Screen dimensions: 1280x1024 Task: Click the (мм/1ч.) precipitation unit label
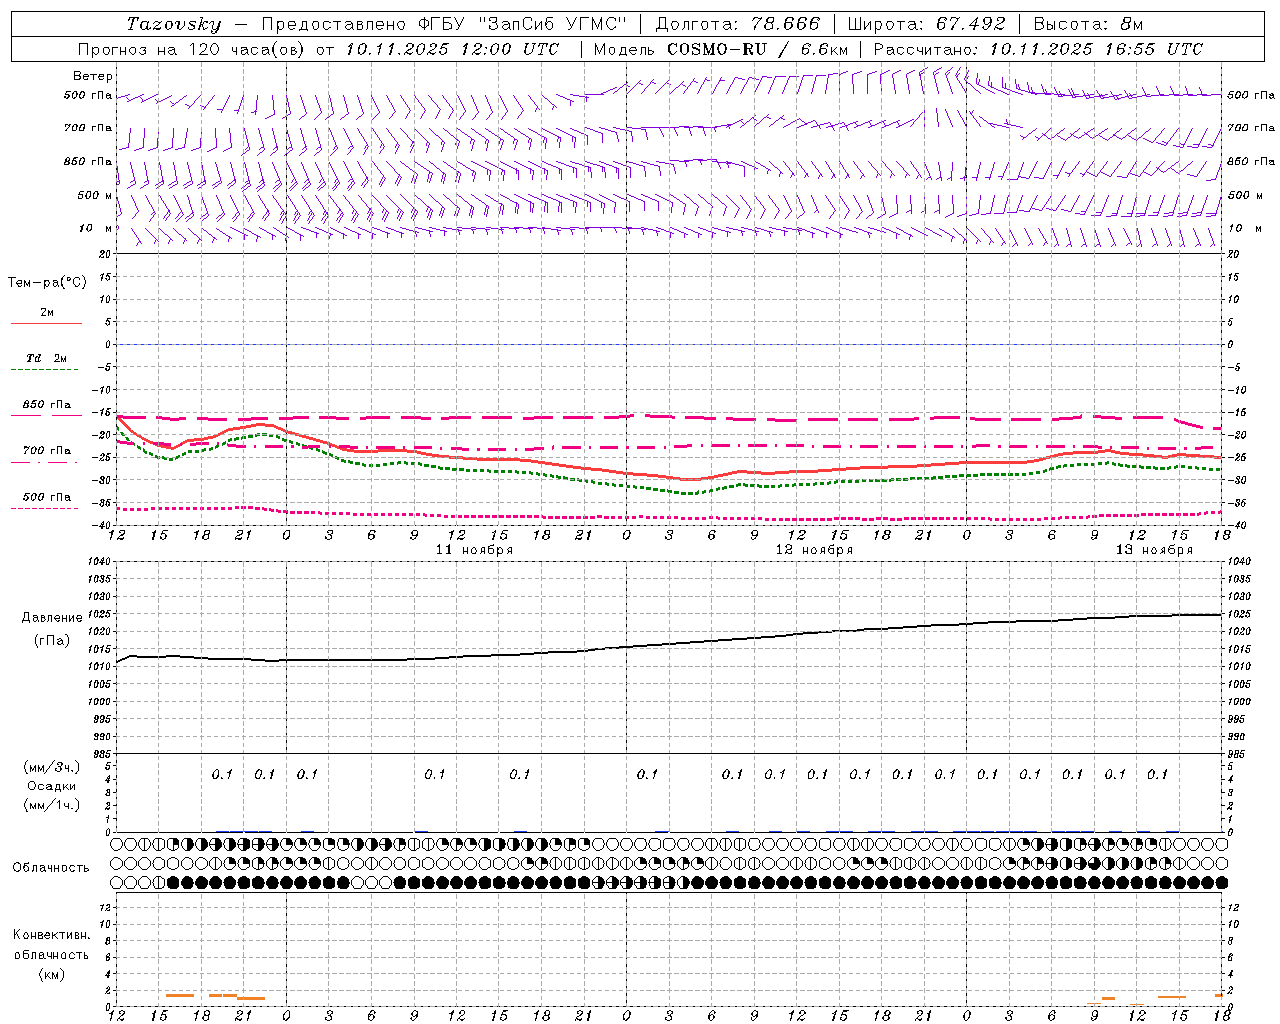[x=52, y=805]
